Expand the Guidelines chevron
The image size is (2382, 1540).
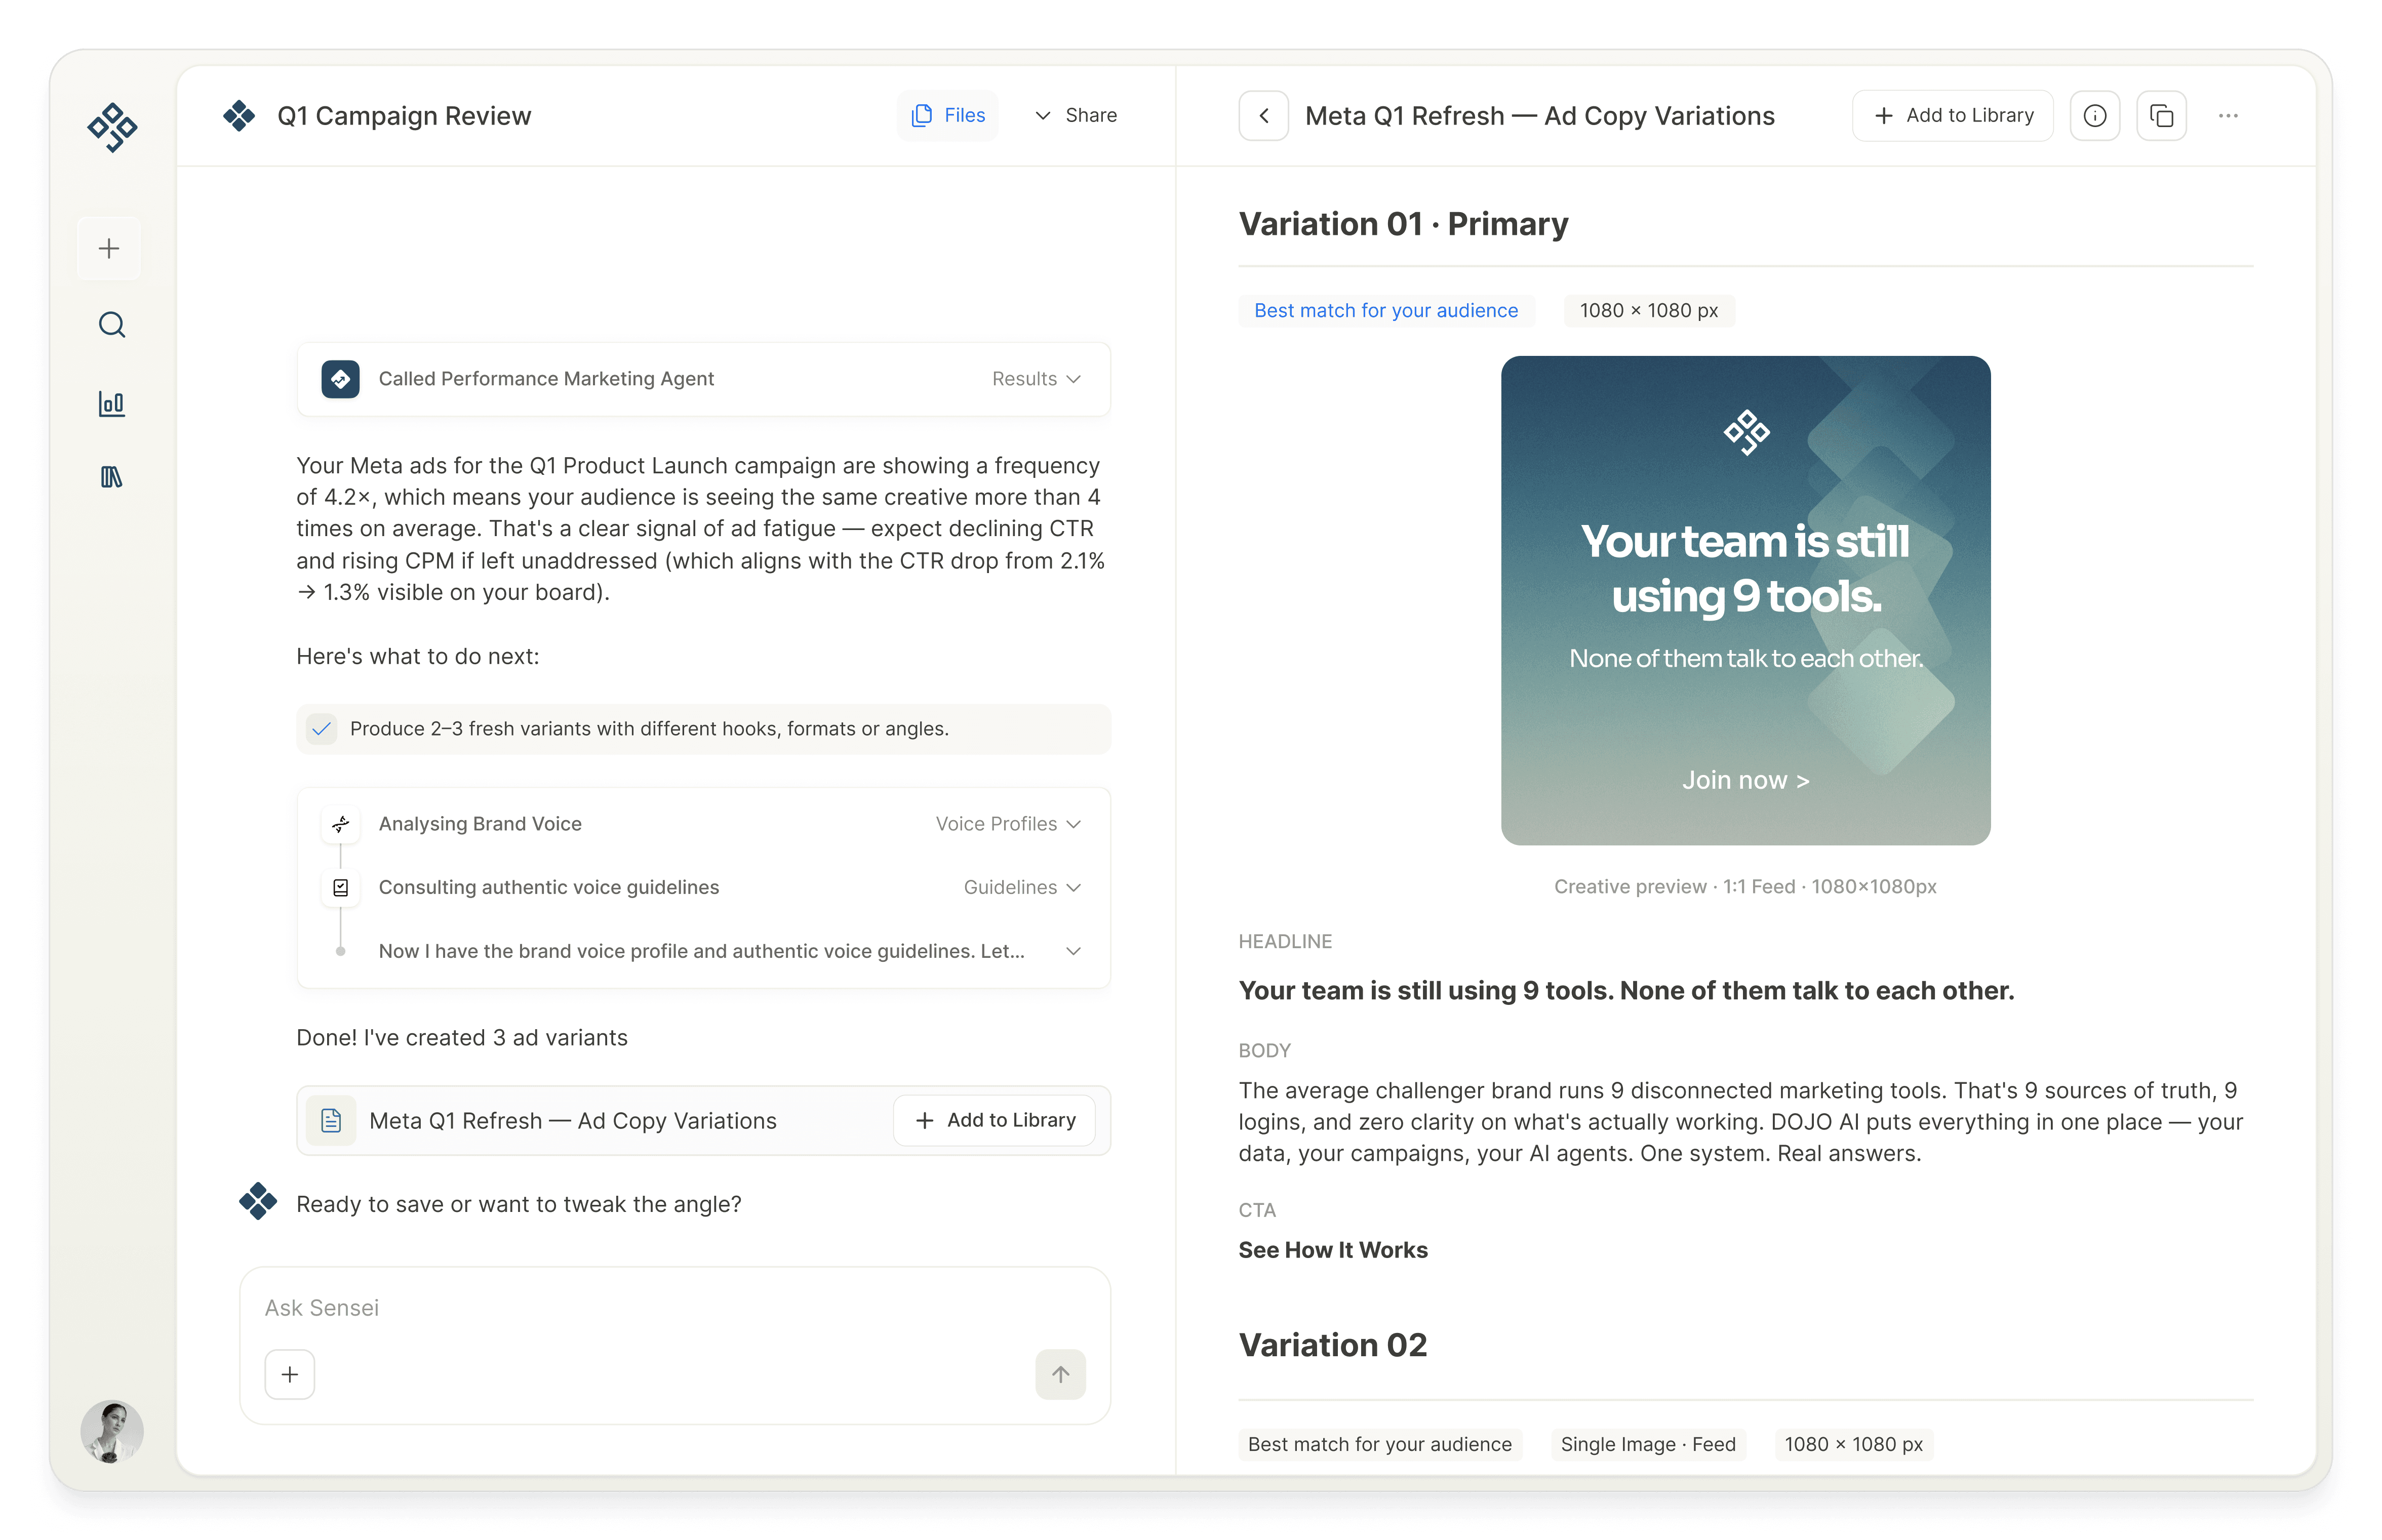[1021, 887]
